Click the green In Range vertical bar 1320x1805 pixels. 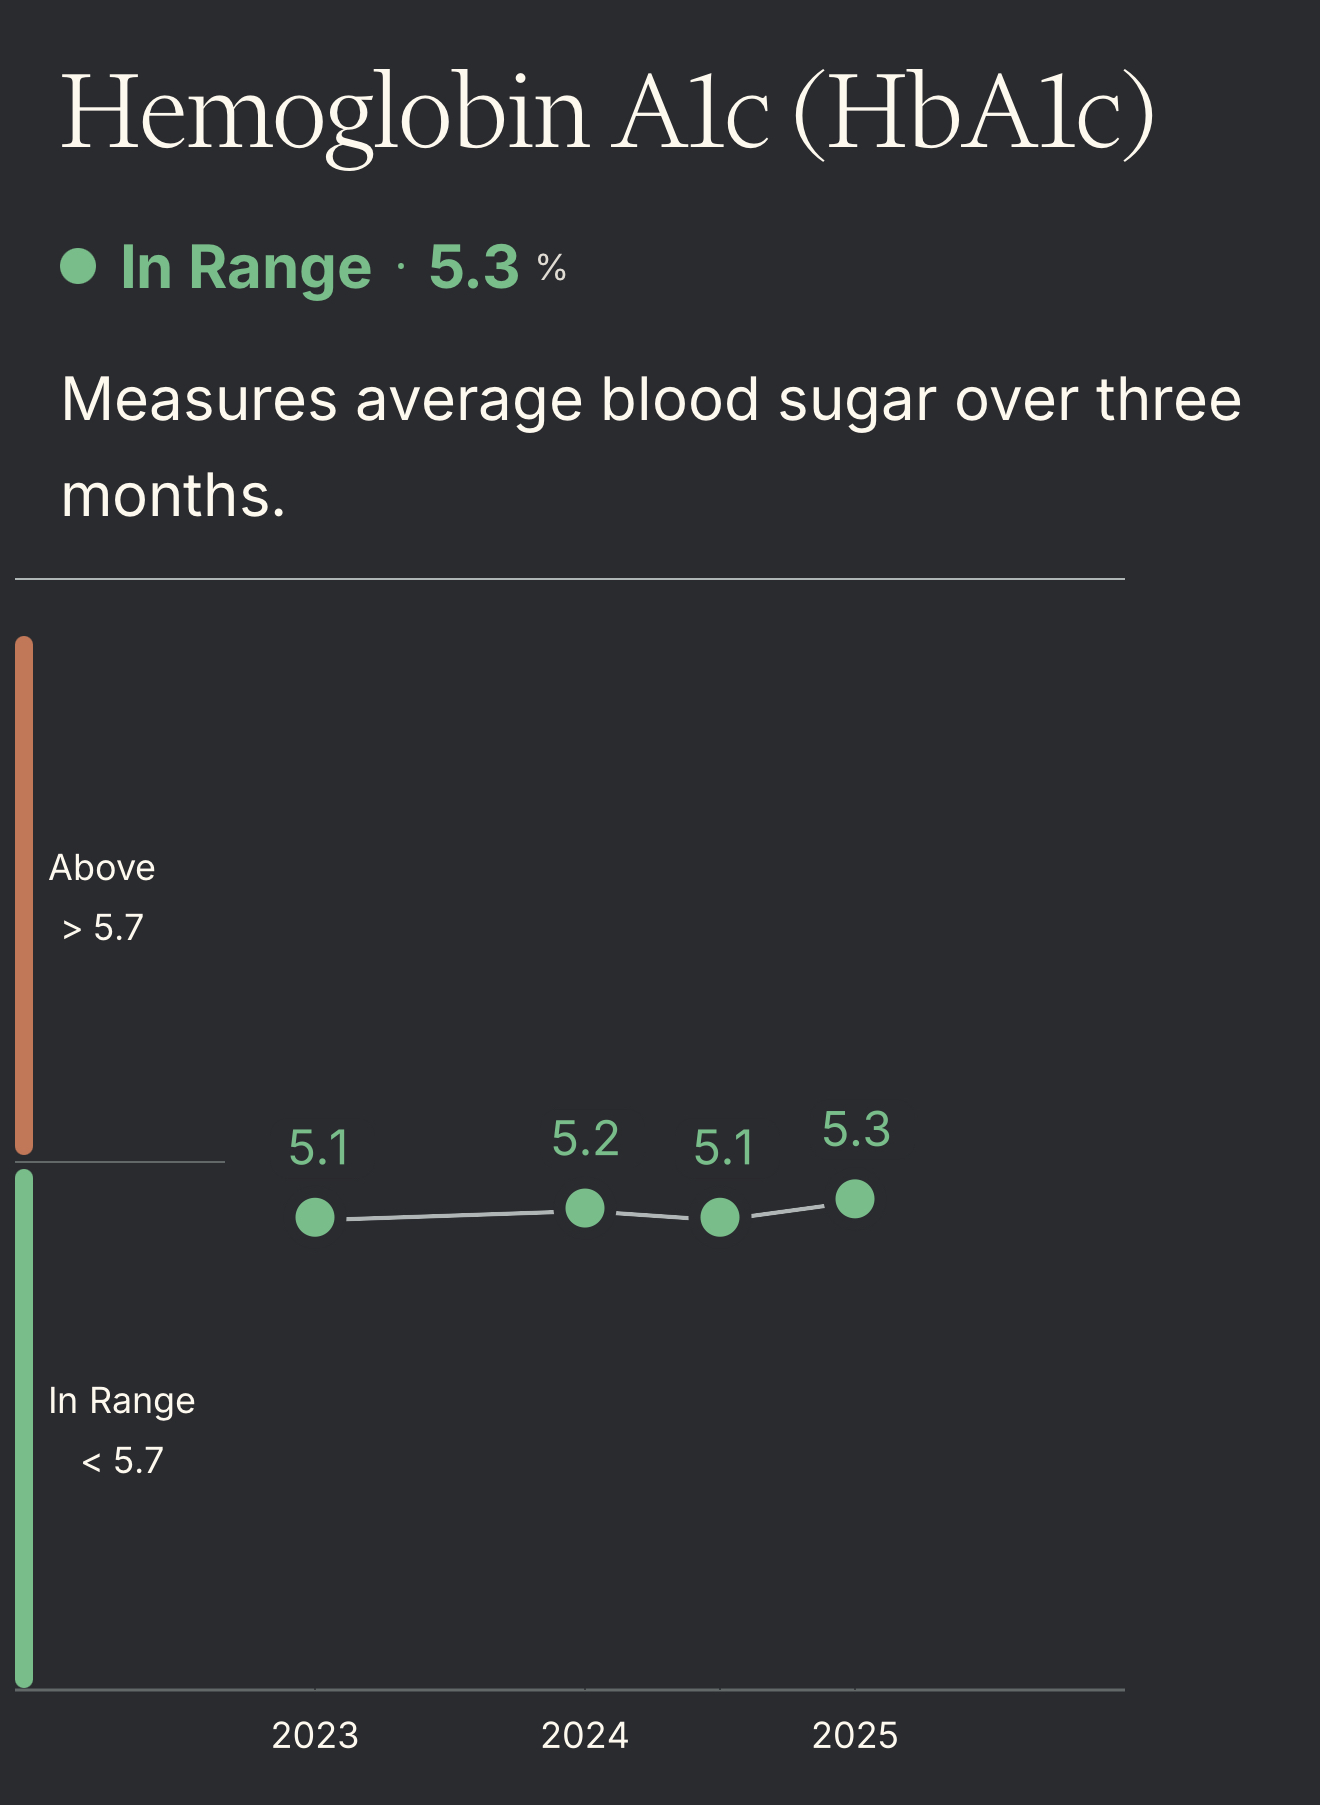click(x=24, y=1428)
